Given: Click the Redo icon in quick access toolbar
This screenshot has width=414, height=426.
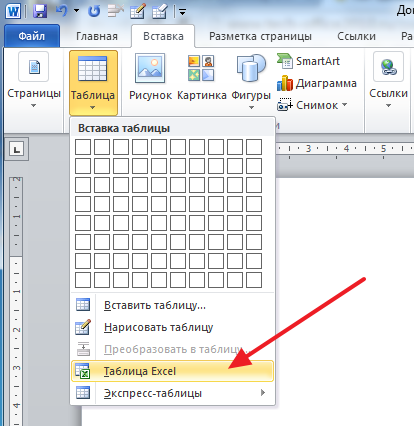Looking at the screenshot, I should click(94, 12).
